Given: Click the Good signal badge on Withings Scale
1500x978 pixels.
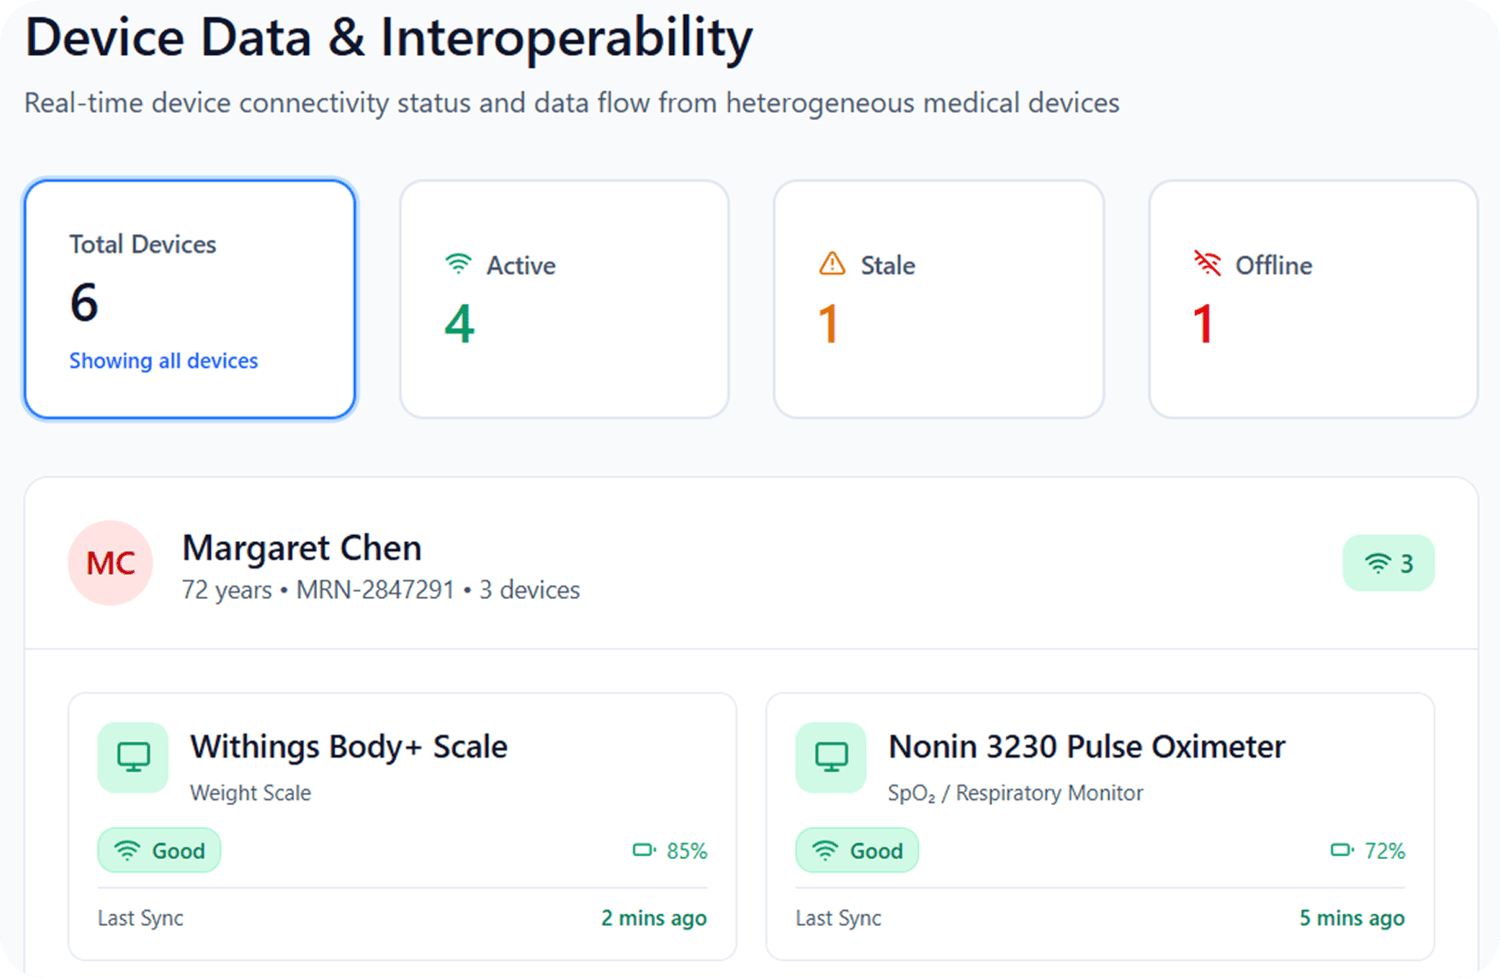Looking at the screenshot, I should point(159,851).
